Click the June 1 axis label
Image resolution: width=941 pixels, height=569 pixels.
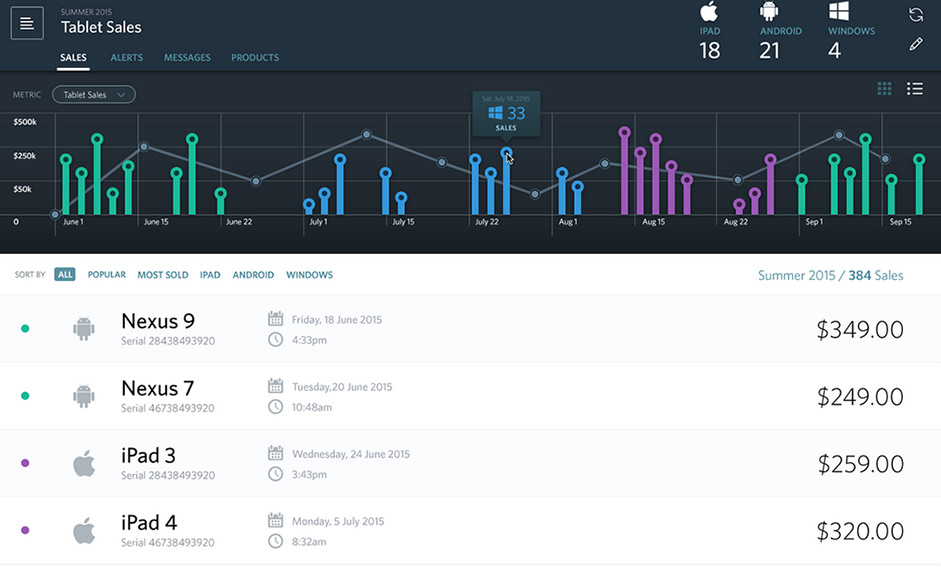pos(73,221)
